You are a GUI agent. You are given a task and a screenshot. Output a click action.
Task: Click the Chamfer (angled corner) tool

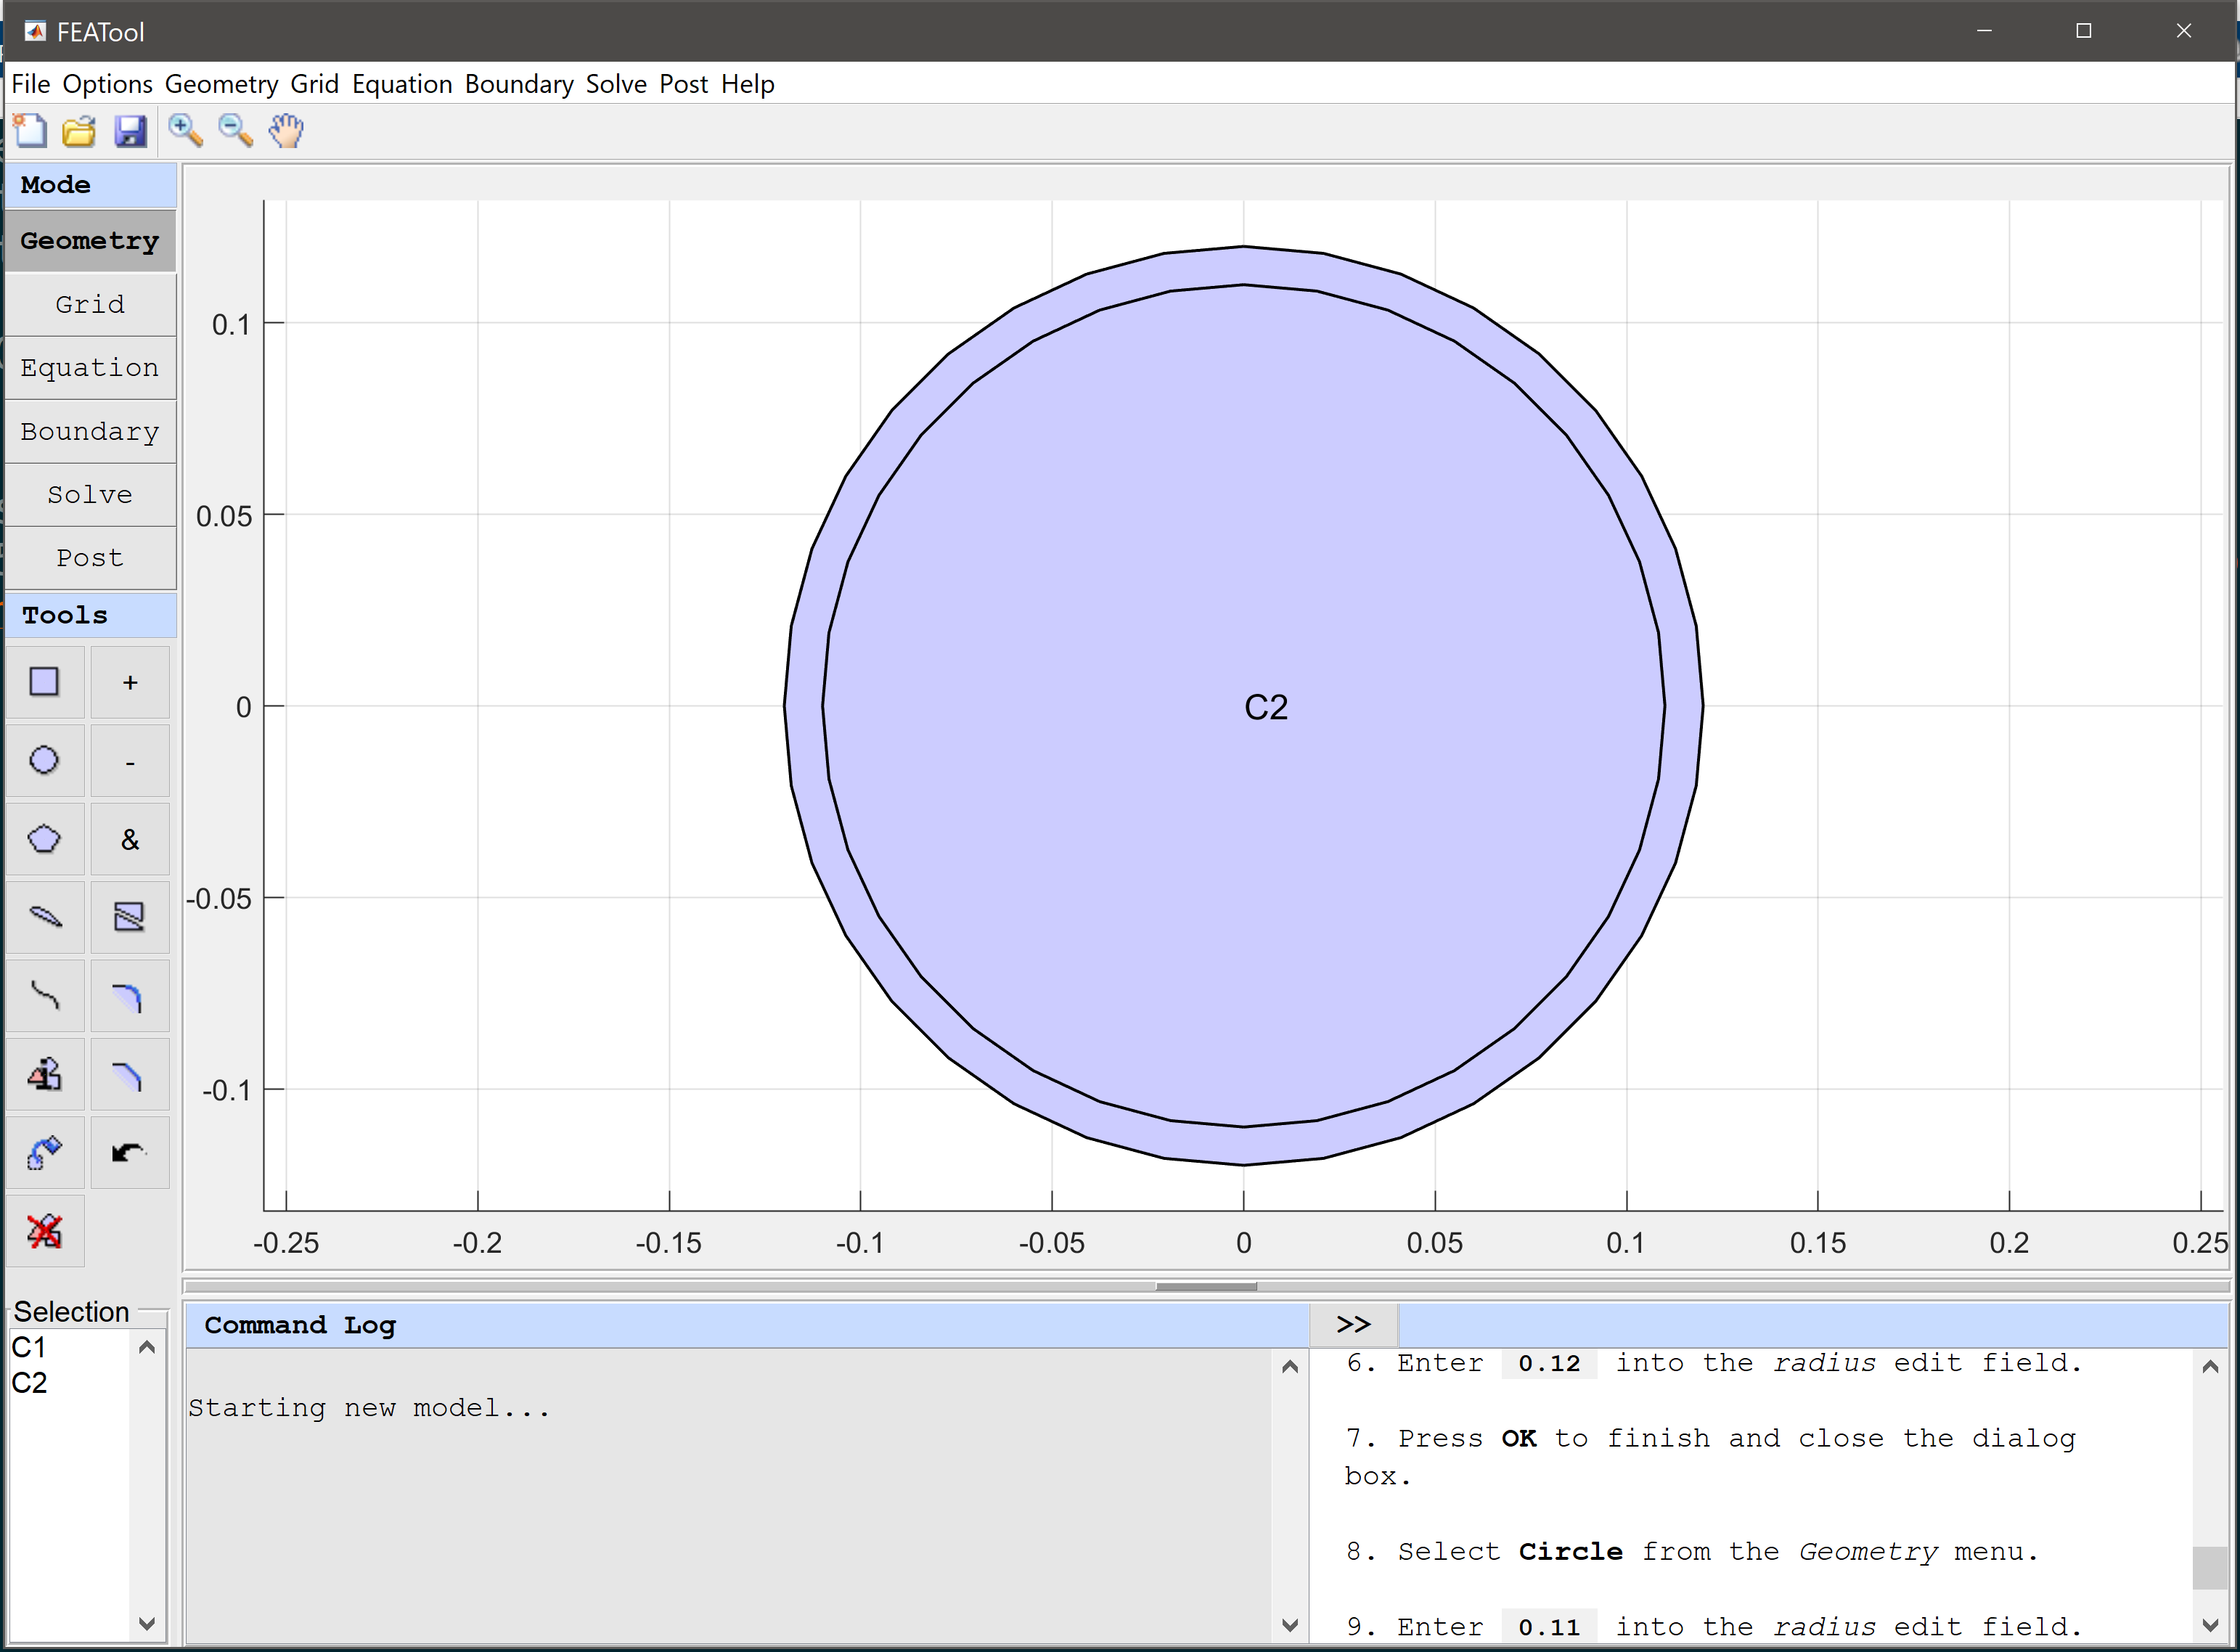(x=130, y=1074)
